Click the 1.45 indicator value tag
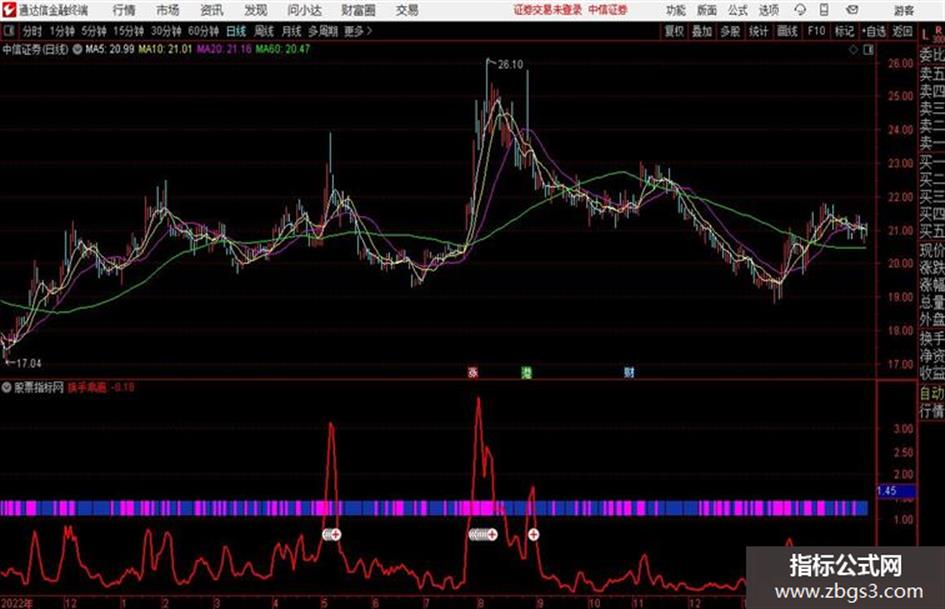 [x=896, y=491]
